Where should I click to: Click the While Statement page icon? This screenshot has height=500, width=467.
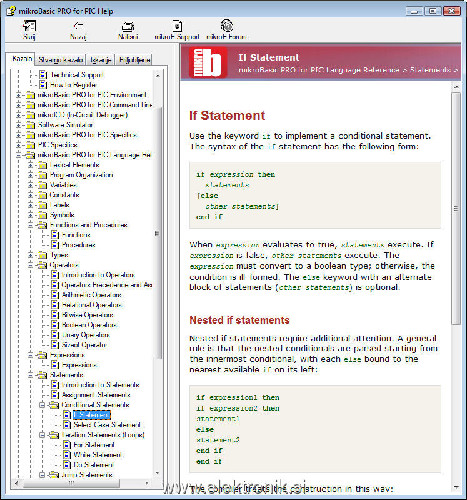67,455
